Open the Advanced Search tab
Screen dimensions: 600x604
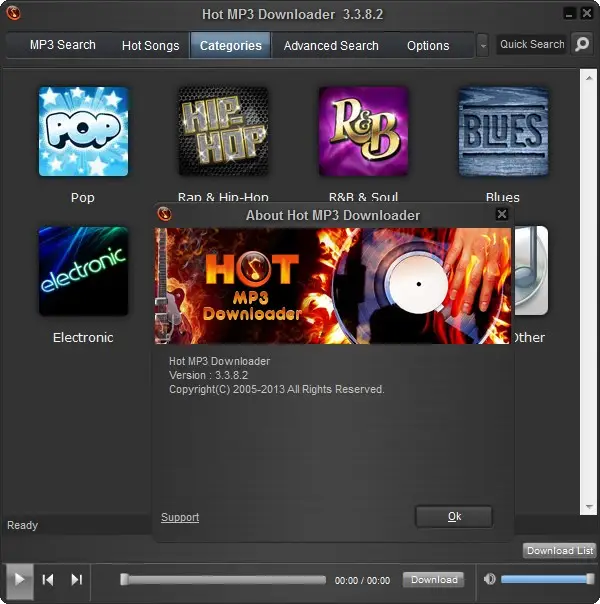[331, 45]
